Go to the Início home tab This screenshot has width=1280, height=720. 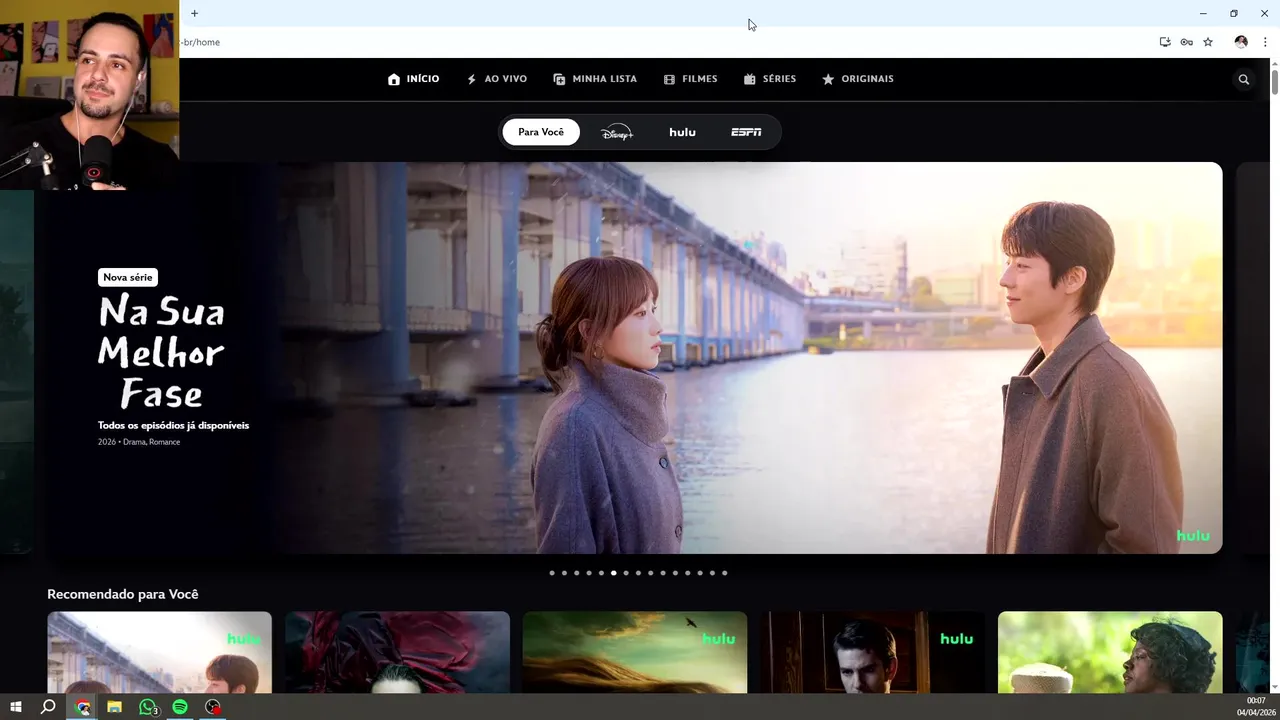(413, 79)
